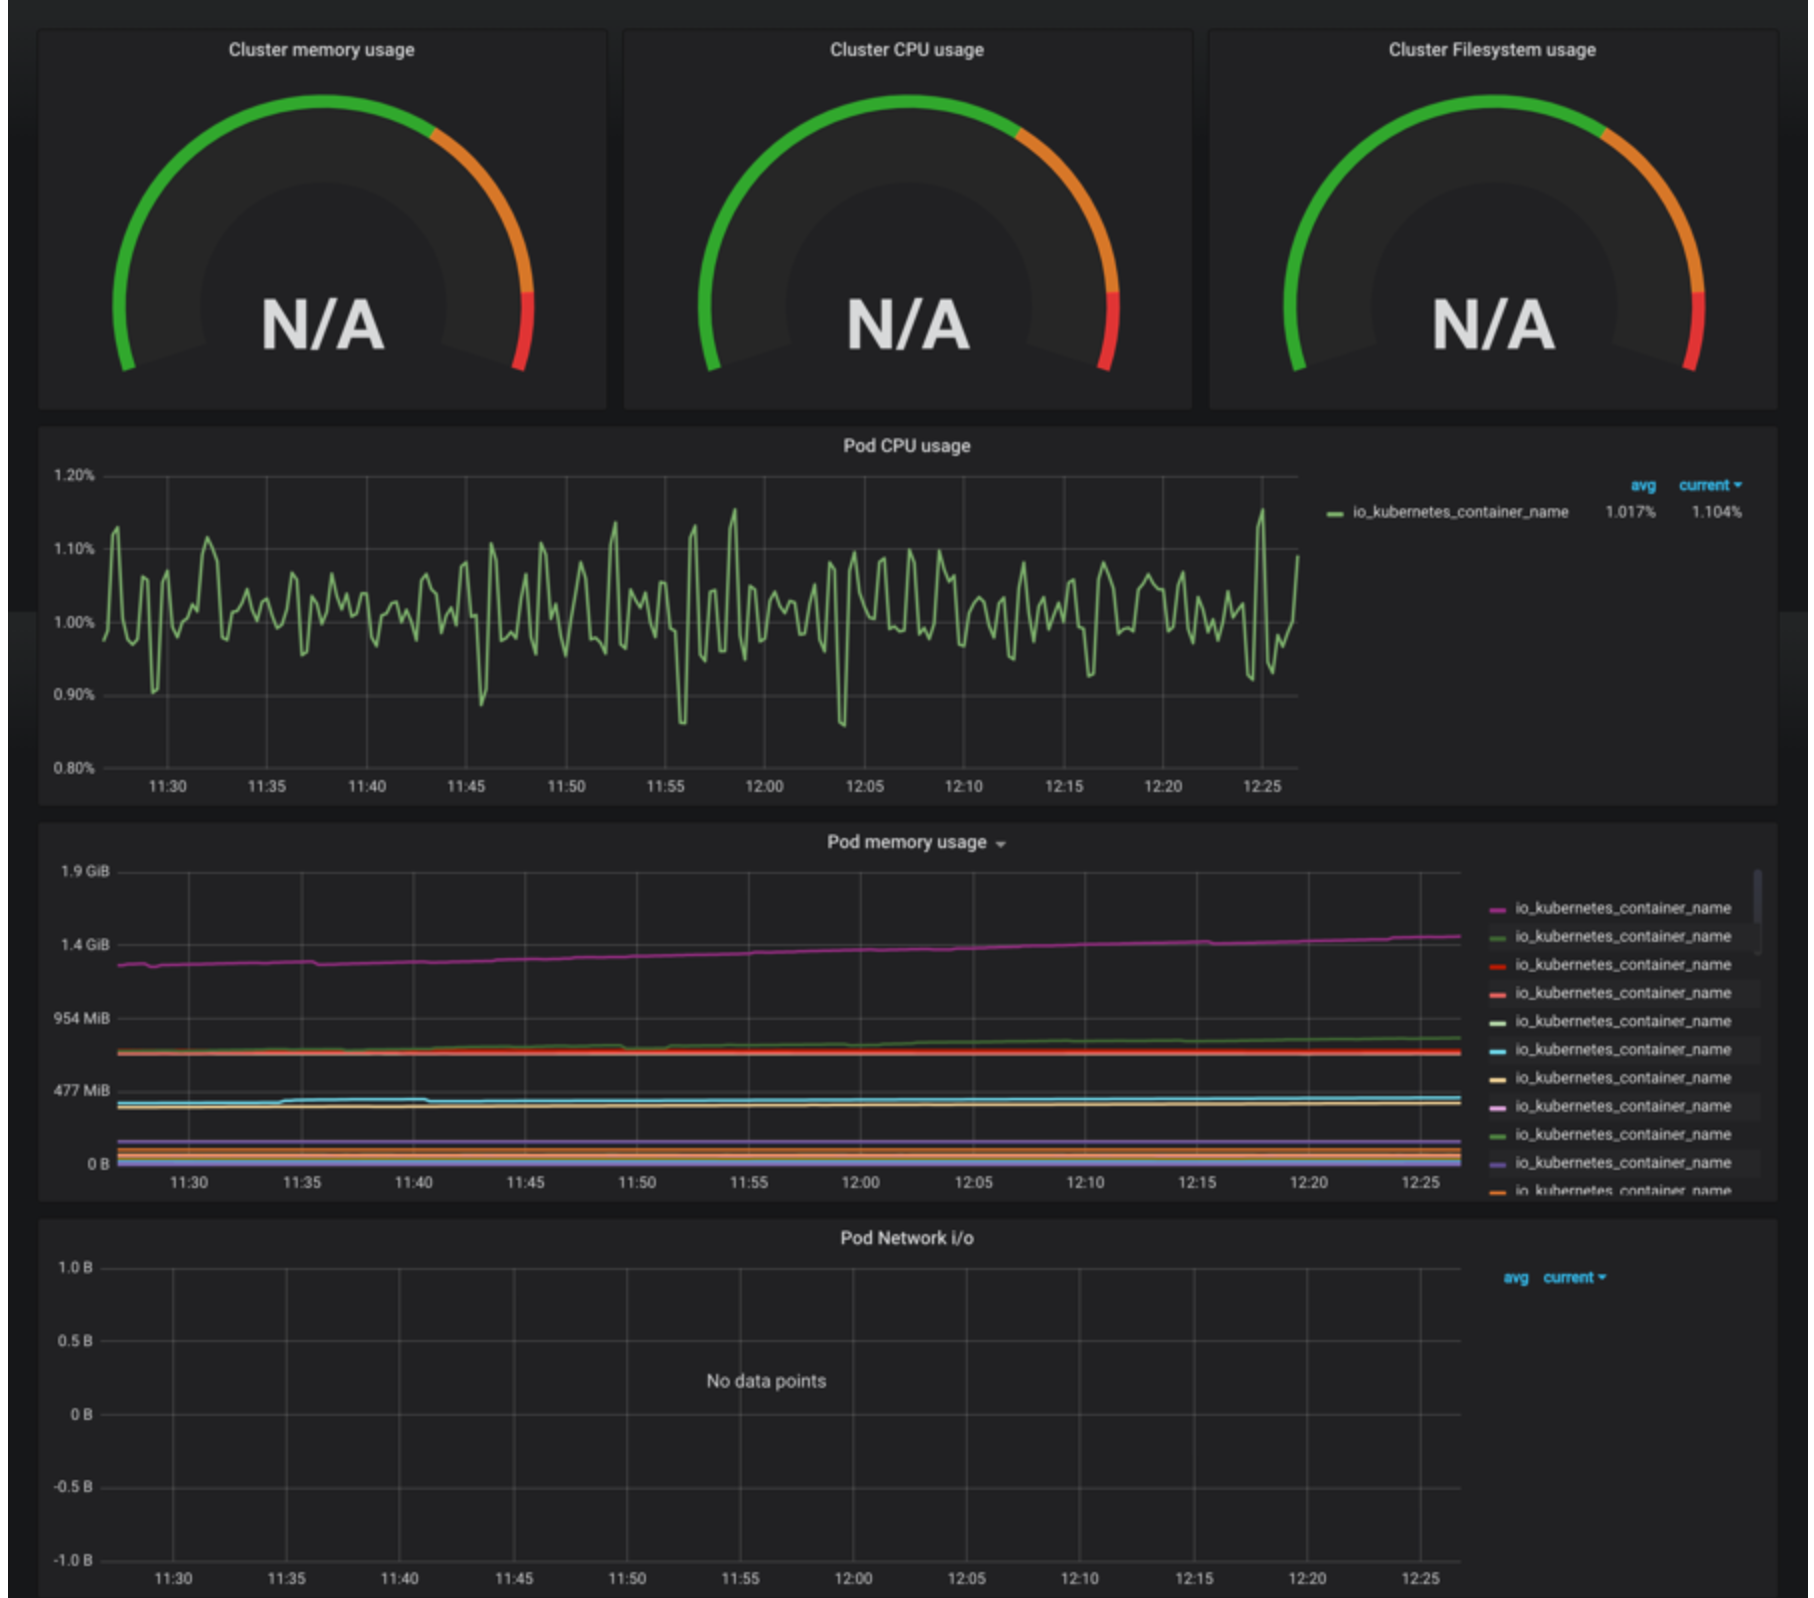The height and width of the screenshot is (1598, 1814).
Task: Click avg header in Pod Network i/o legend
Action: 1515,1277
